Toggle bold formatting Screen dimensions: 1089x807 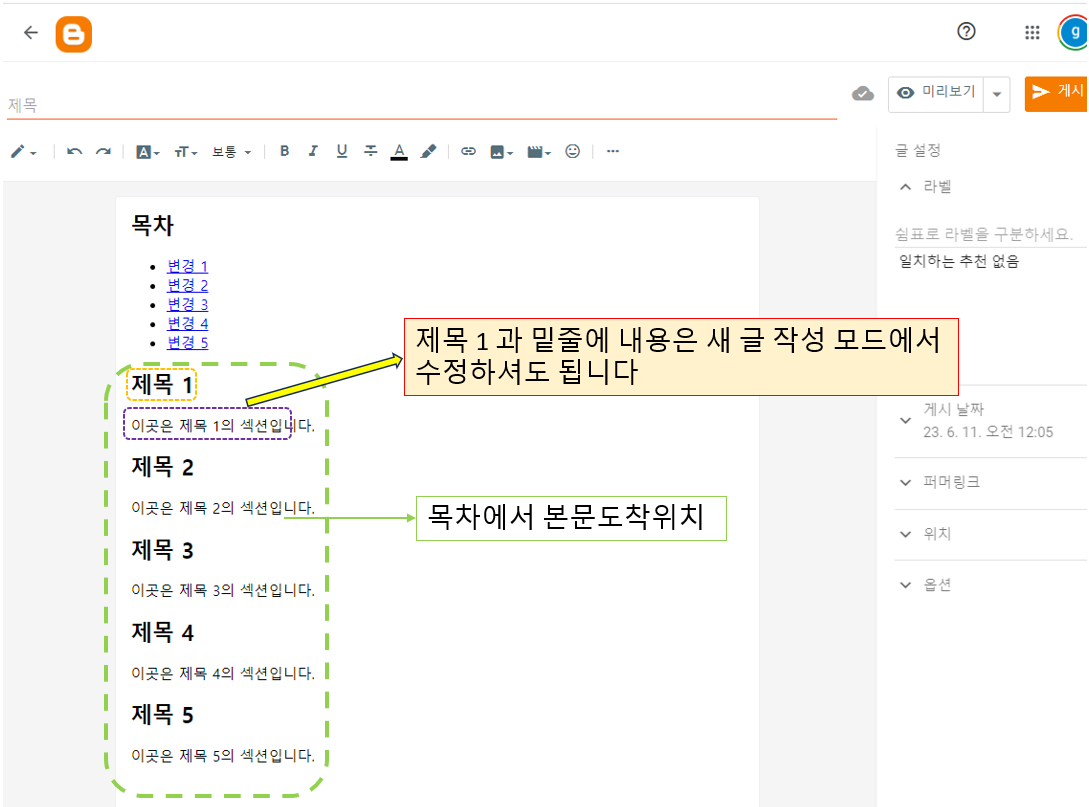pos(284,151)
